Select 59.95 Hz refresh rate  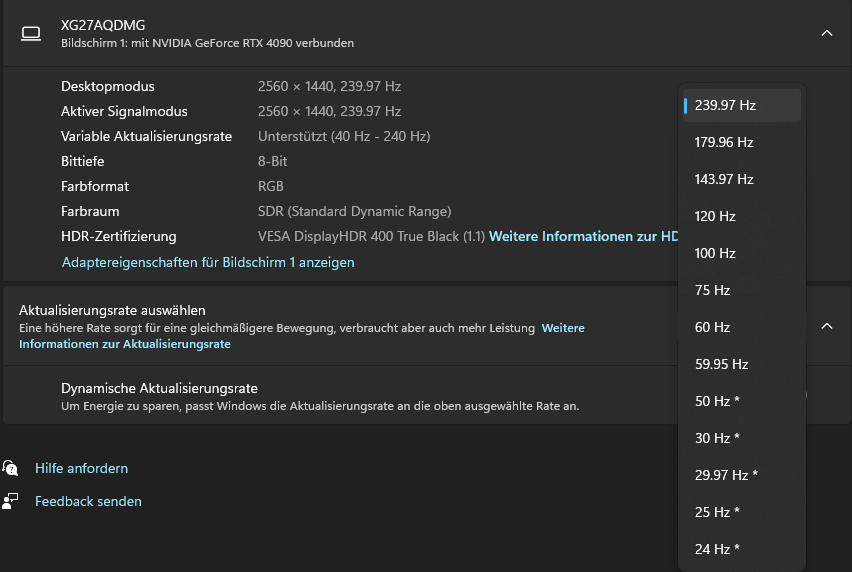[742, 364]
